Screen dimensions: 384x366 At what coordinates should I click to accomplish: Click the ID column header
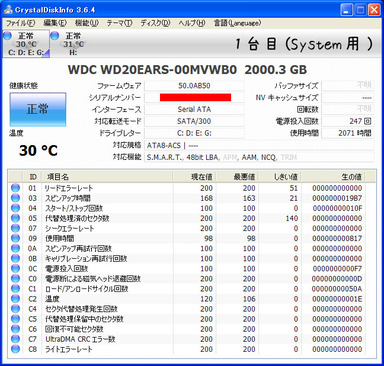coord(32,177)
